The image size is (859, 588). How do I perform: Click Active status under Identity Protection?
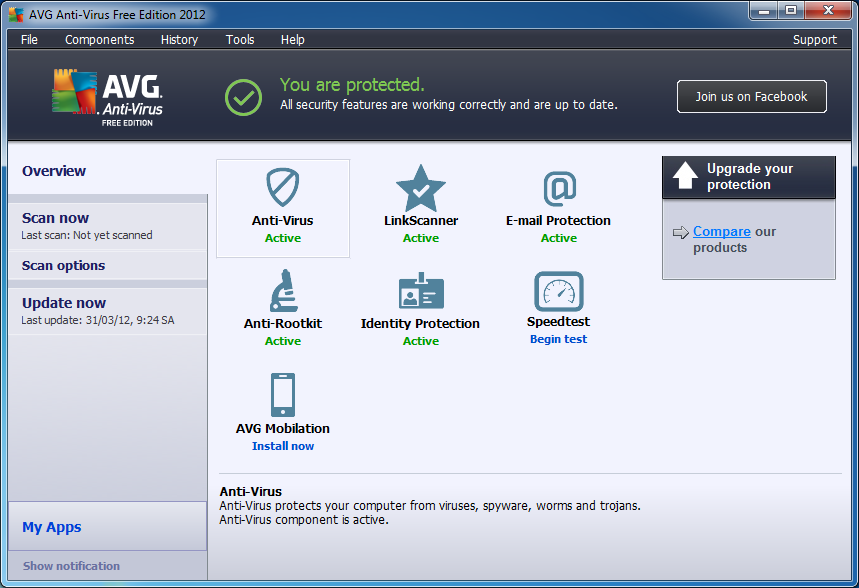(x=421, y=341)
